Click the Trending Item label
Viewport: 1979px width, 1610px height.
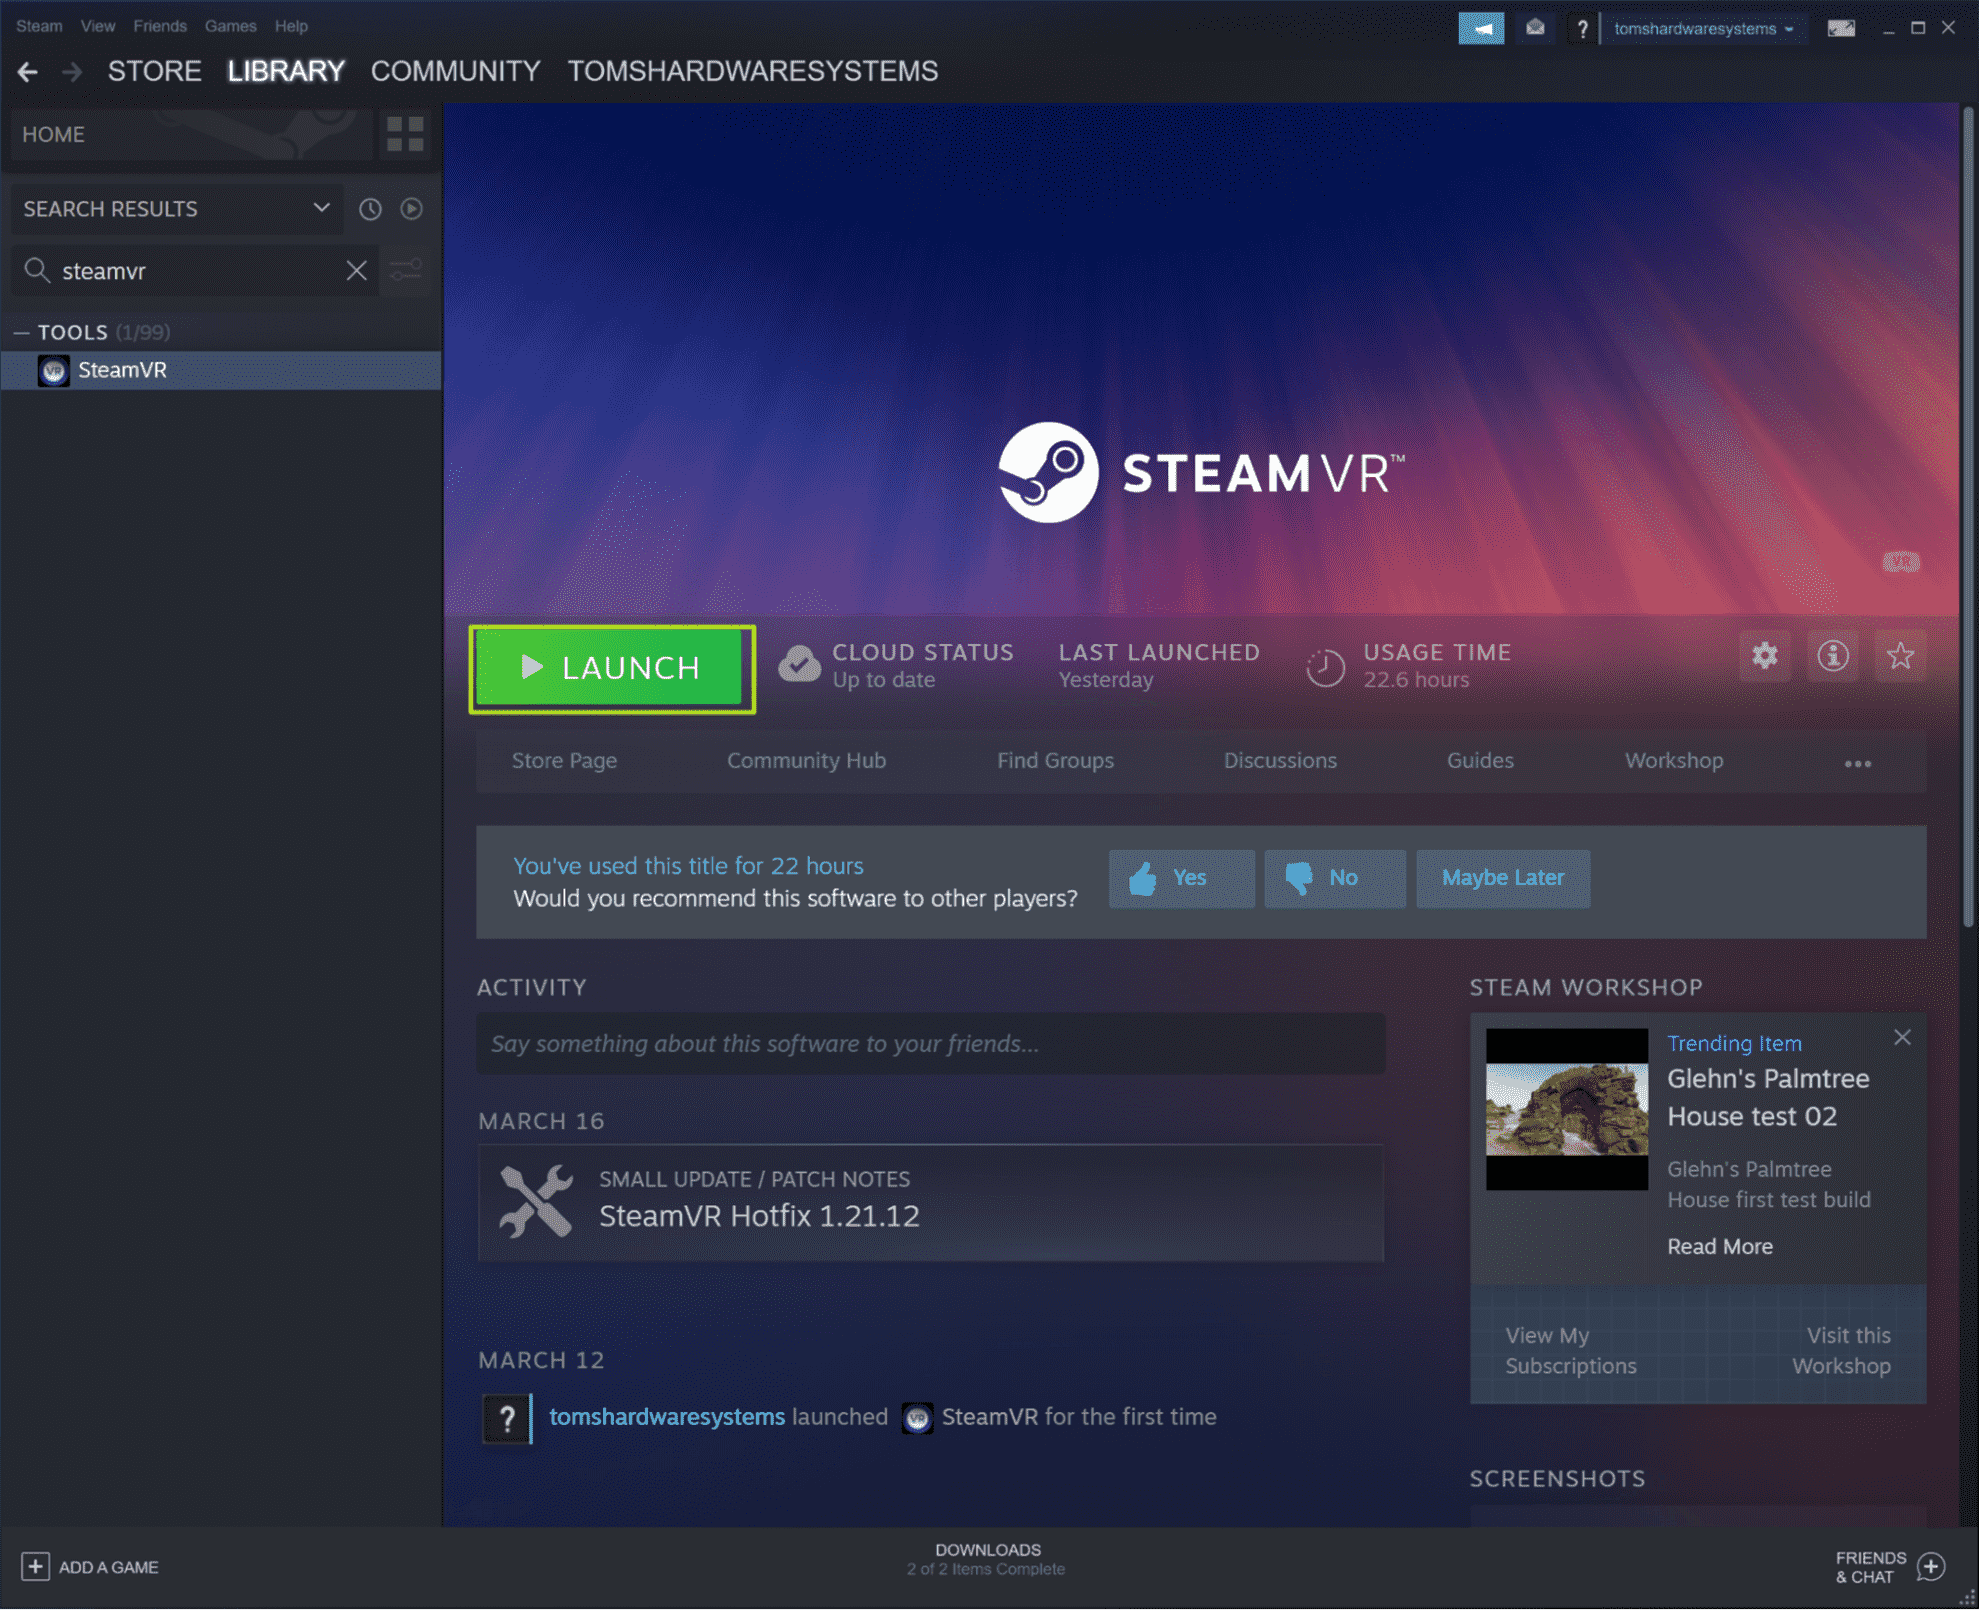click(1734, 1044)
